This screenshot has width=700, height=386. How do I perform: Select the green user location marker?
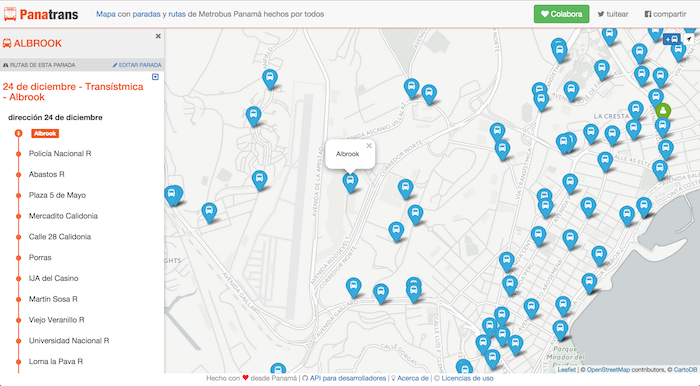tap(663, 111)
